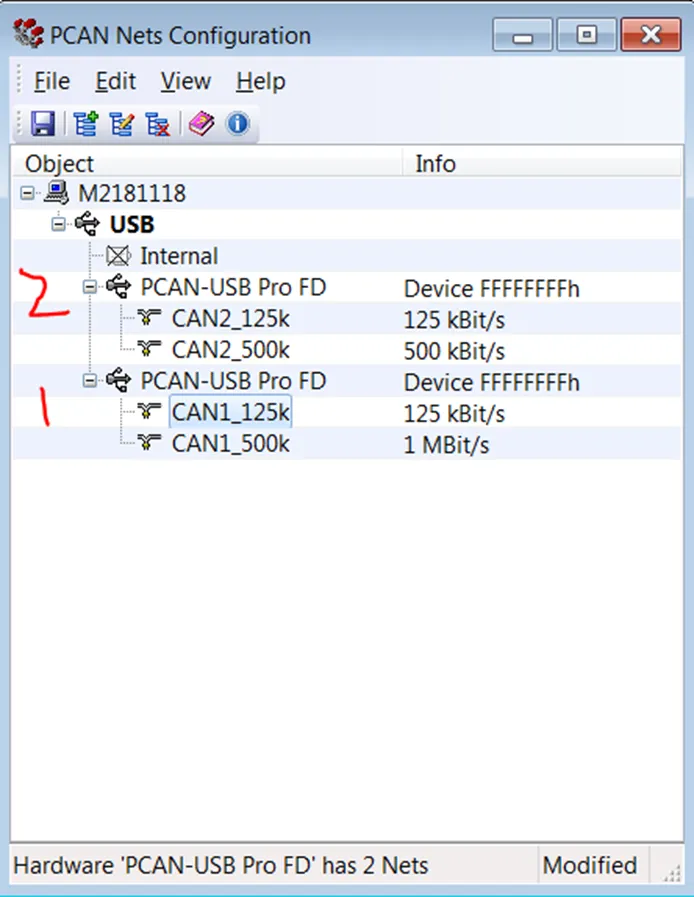Click 125 kBit/s in the CAN2_125k row
Screen dimensions: 694x897
point(454,320)
